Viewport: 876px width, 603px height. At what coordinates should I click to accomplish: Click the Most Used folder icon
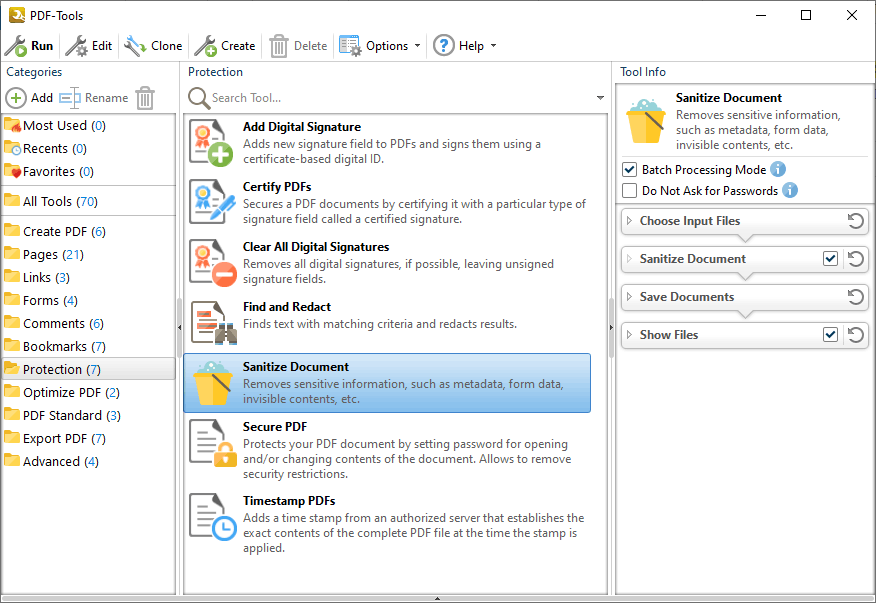coord(12,125)
